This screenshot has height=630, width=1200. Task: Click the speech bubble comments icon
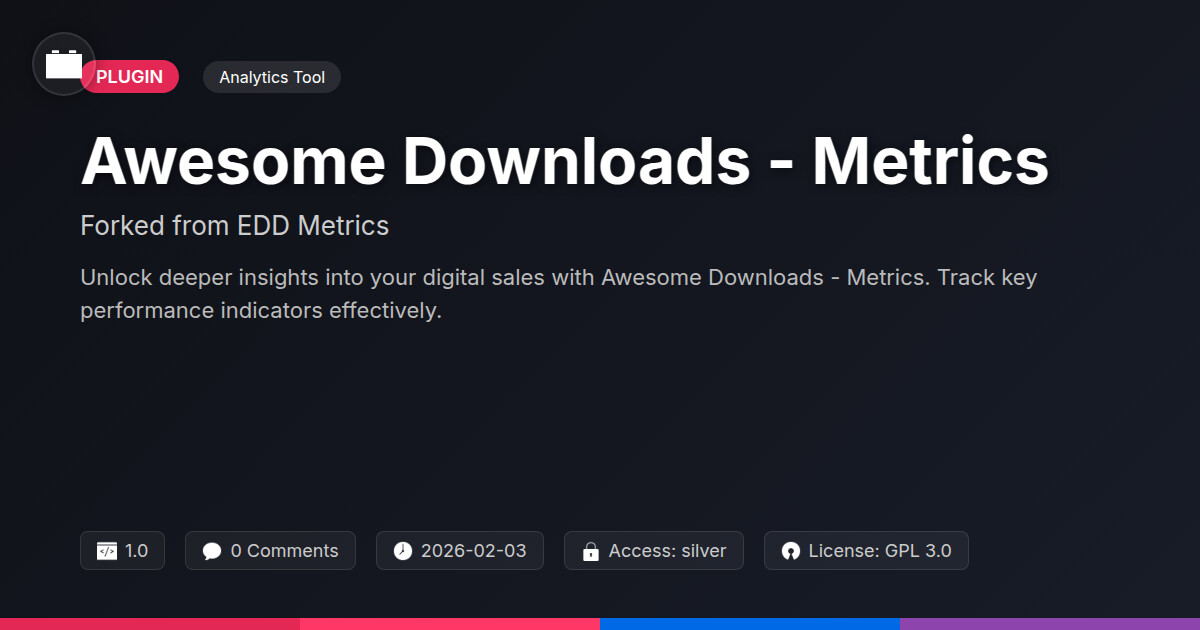click(x=211, y=551)
